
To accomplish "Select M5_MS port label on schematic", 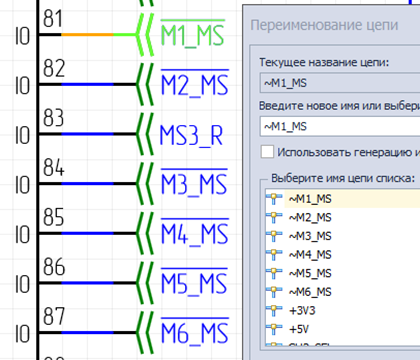I will tap(194, 282).
